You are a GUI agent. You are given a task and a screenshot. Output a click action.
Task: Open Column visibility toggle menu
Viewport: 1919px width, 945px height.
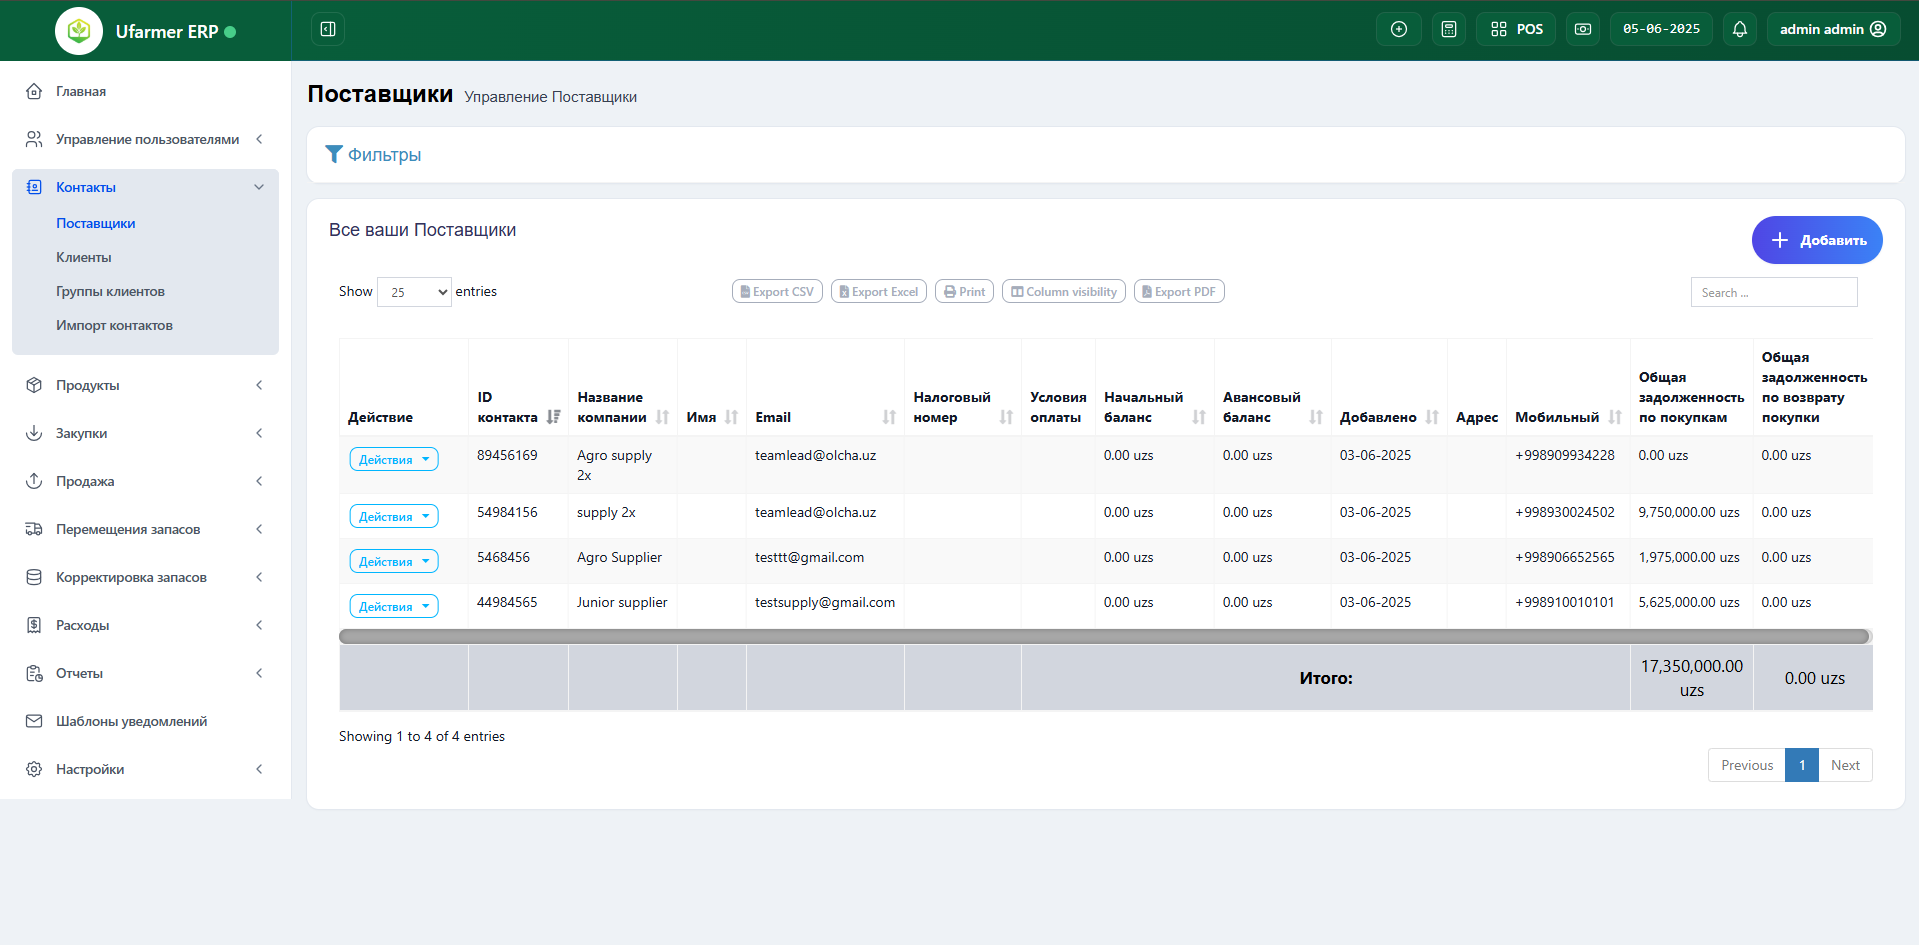tap(1063, 292)
